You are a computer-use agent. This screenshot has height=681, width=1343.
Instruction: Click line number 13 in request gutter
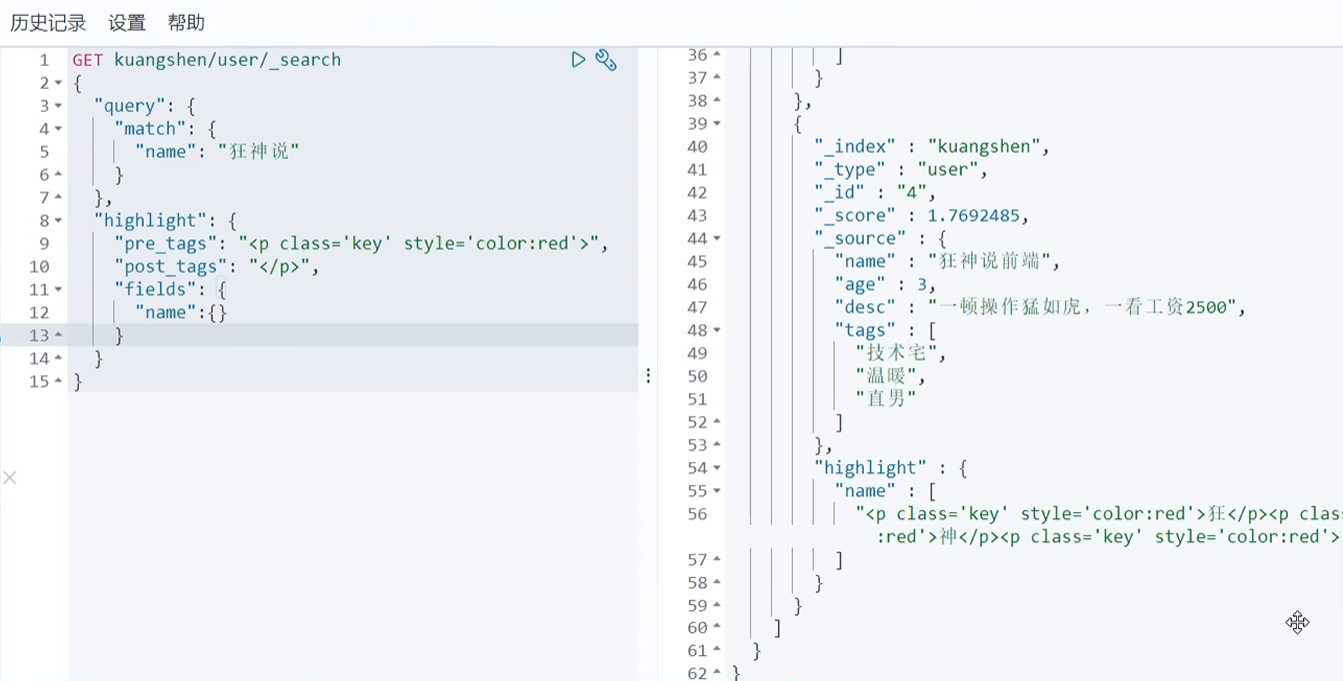coord(39,336)
